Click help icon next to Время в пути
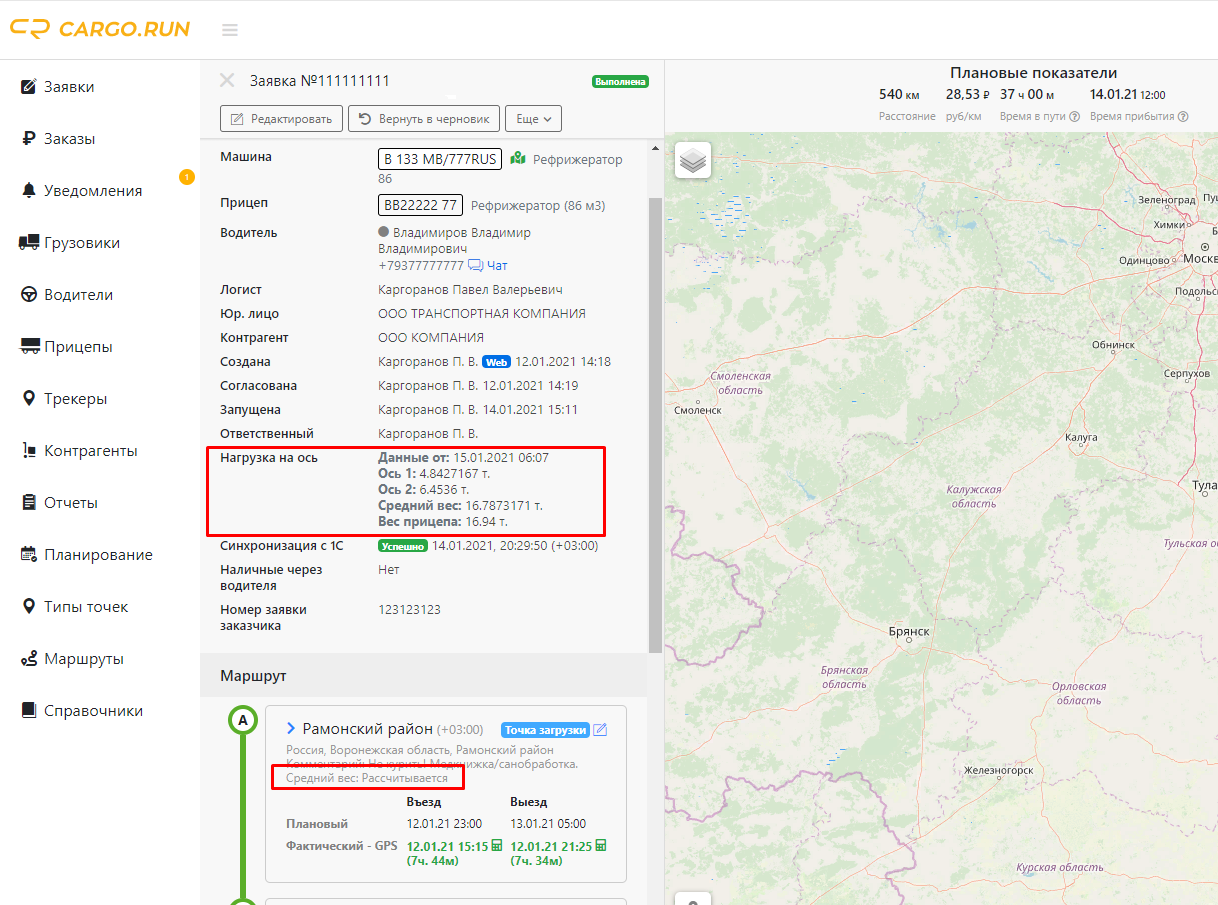Screen dimensions: 1218x905 [x=1074, y=116]
